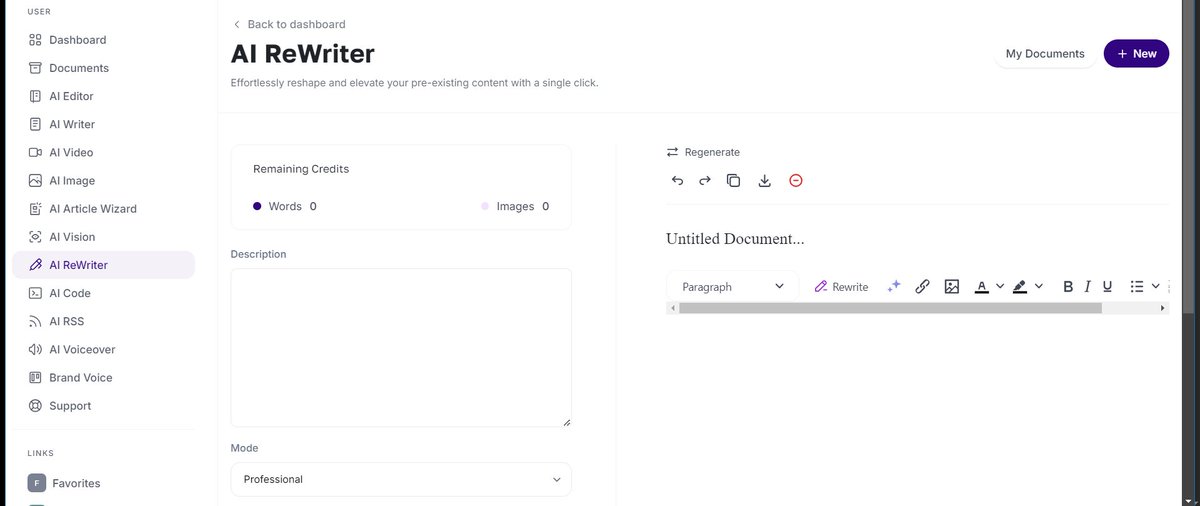Toggle bold formatting
Image resolution: width=1200 pixels, height=506 pixels.
(x=1068, y=286)
